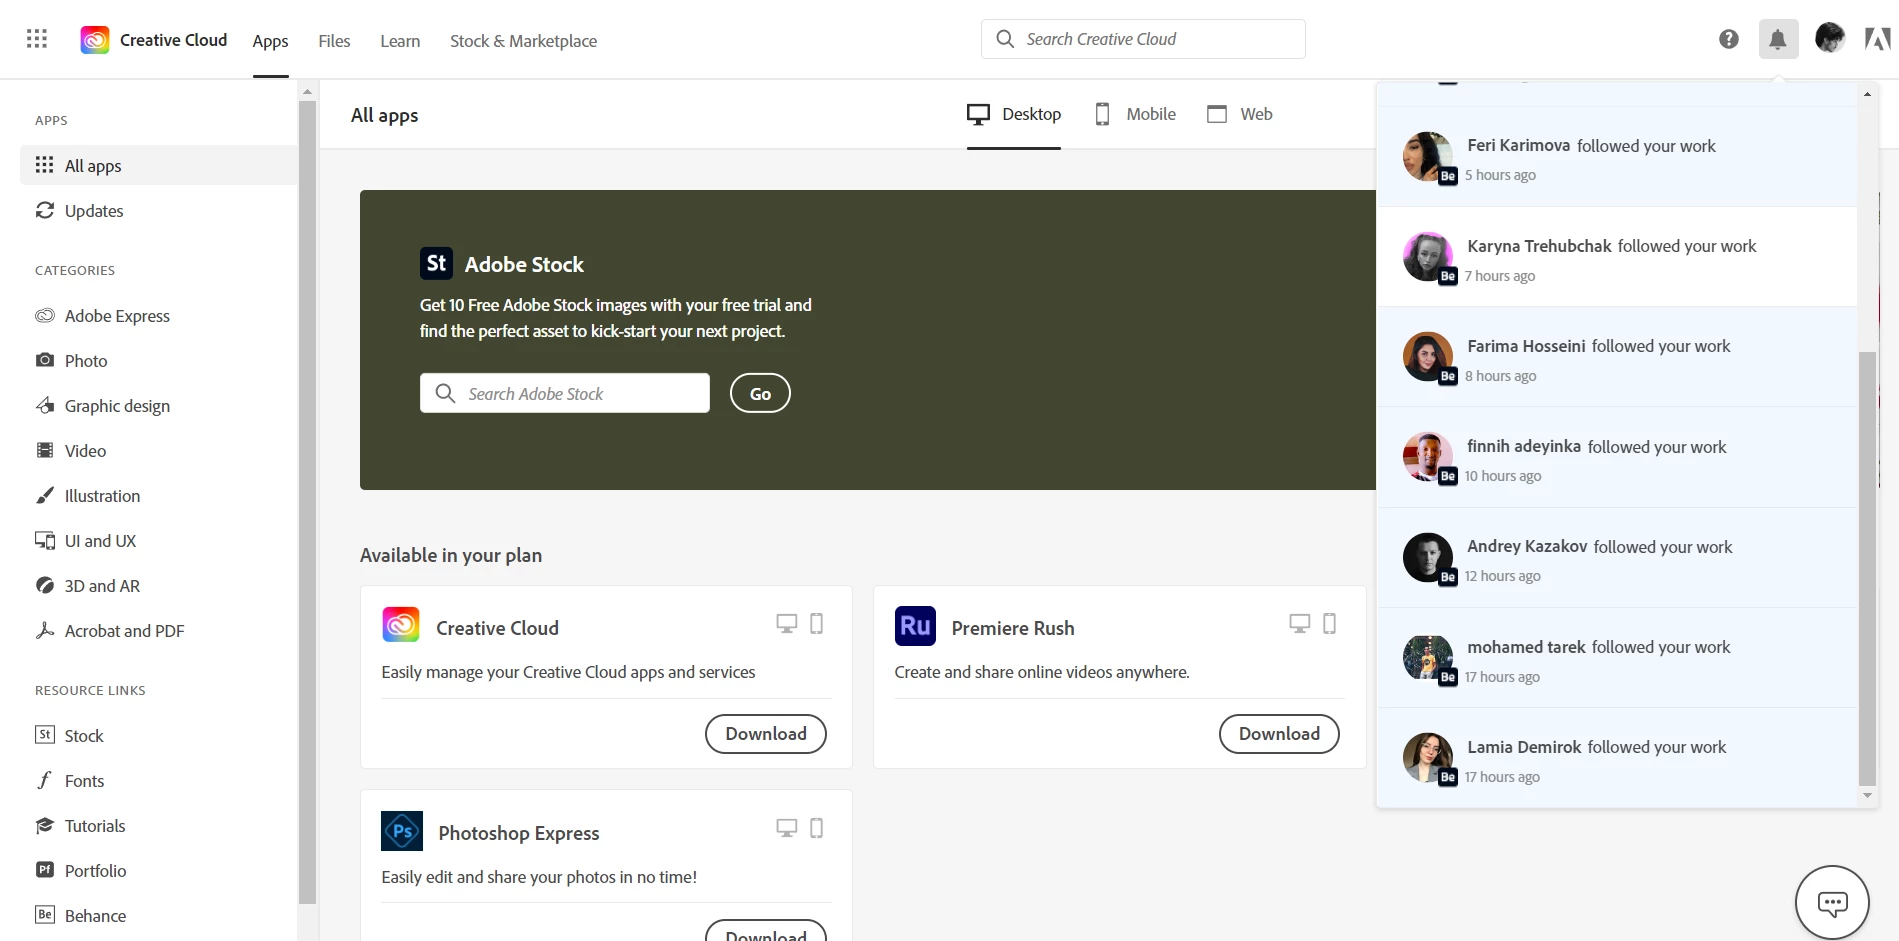1899x941 pixels.
Task: Select the Illustration brush icon
Action: pyautogui.click(x=45, y=495)
